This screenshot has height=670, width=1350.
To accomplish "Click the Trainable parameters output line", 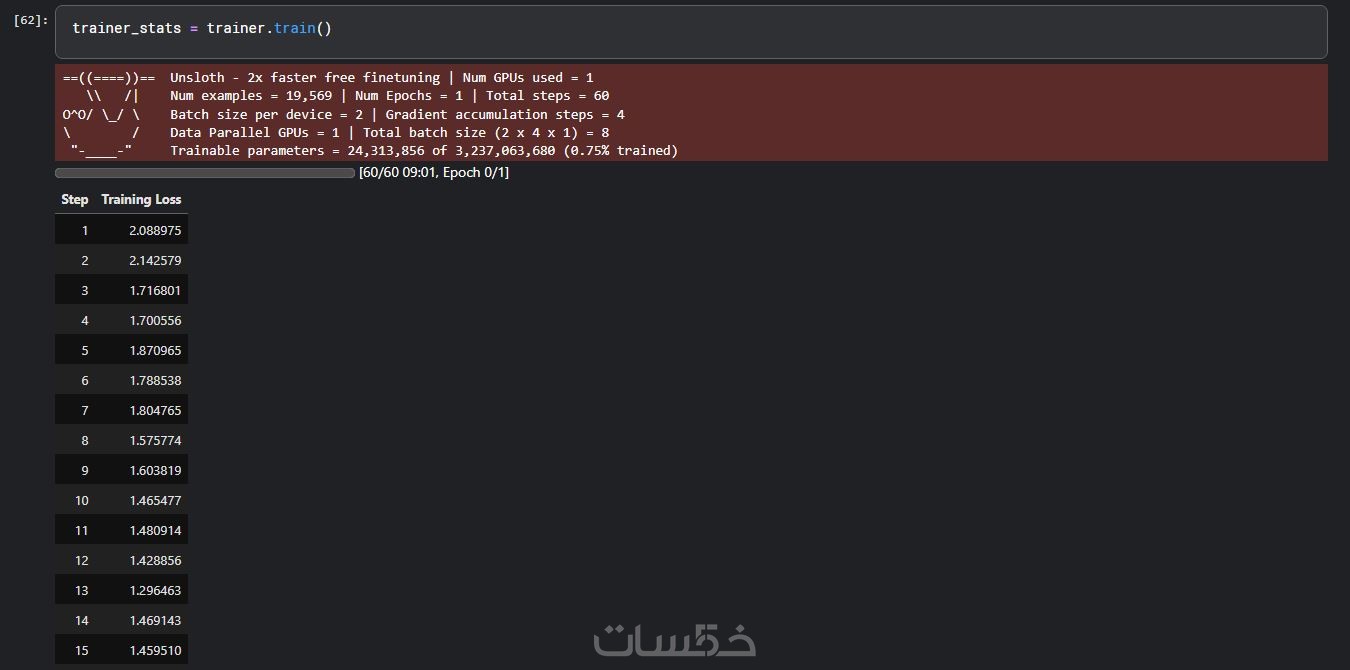I will point(424,151).
